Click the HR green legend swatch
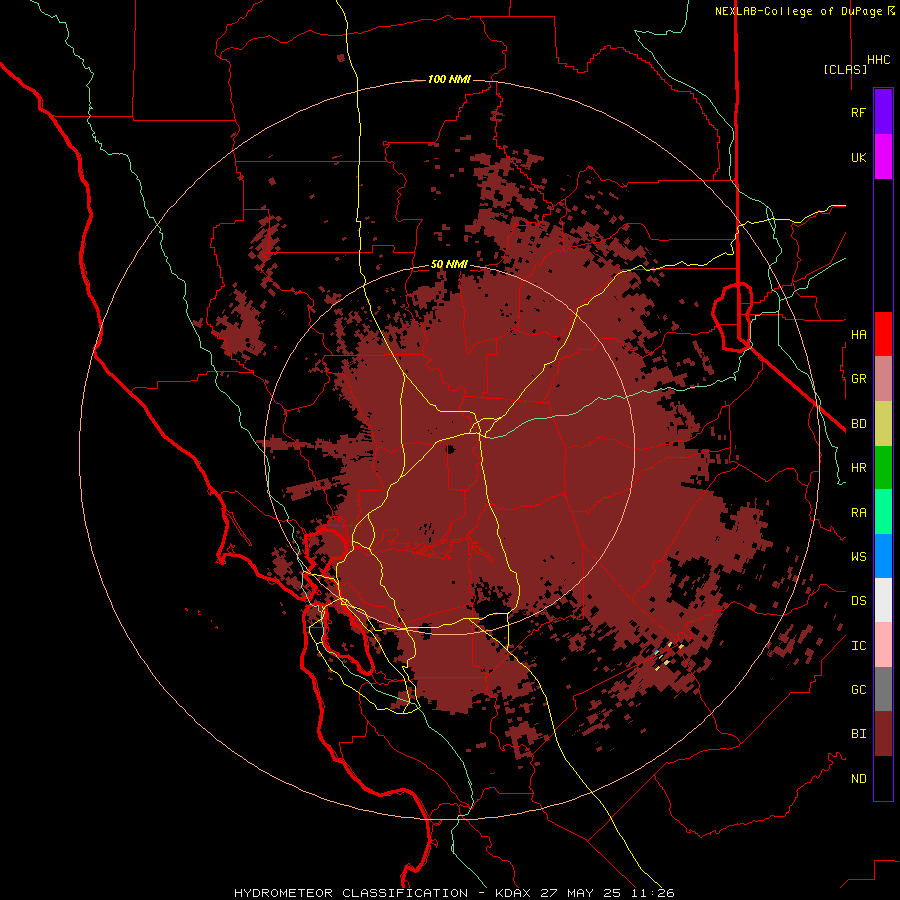This screenshot has height=900, width=900. point(883,468)
